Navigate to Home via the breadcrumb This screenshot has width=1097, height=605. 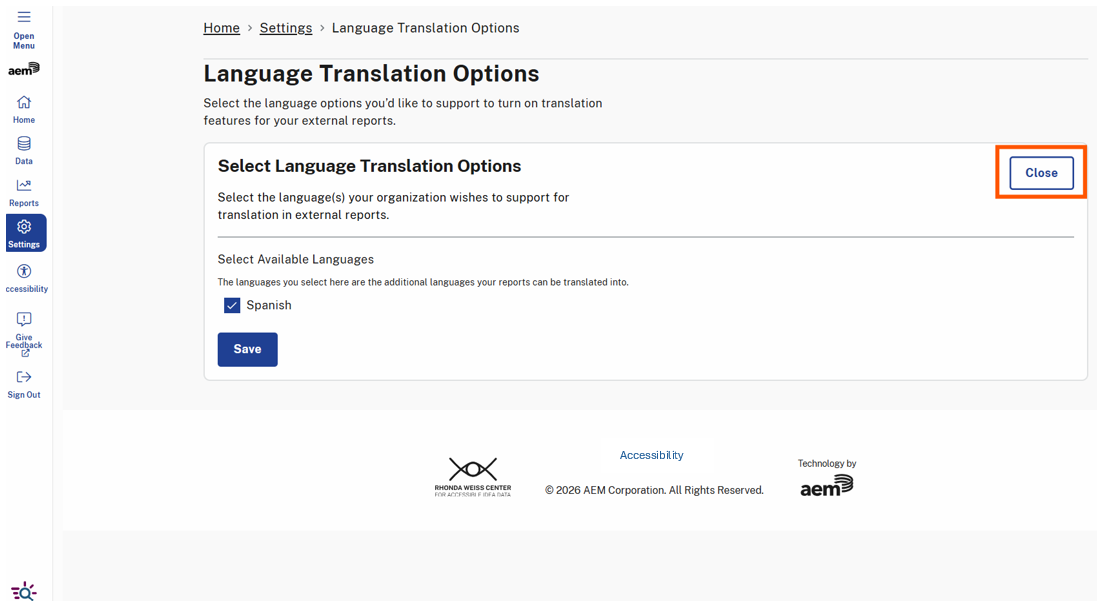(x=221, y=27)
